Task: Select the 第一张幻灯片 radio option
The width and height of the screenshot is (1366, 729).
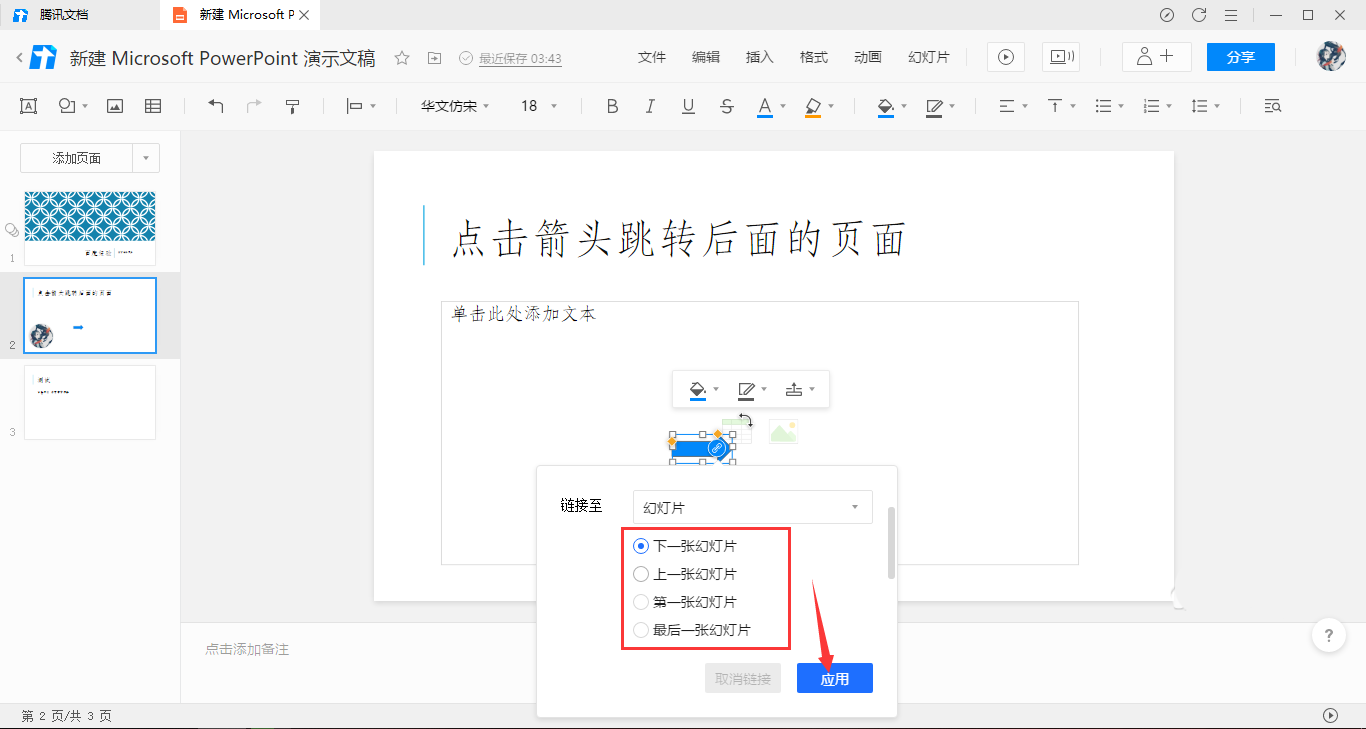Action: coord(641,601)
